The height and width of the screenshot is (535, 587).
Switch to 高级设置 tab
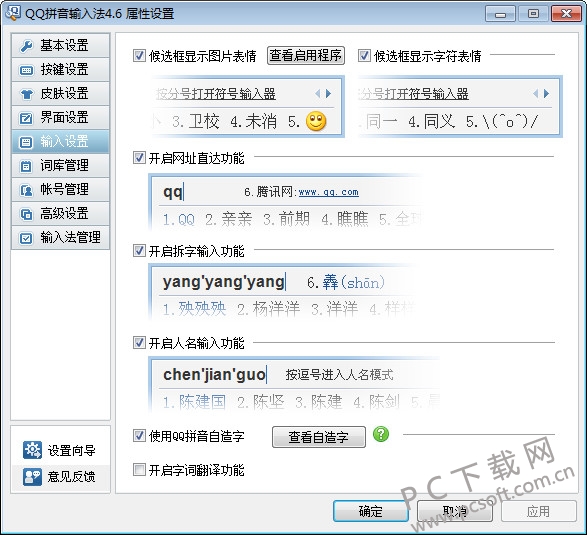(x=60, y=214)
